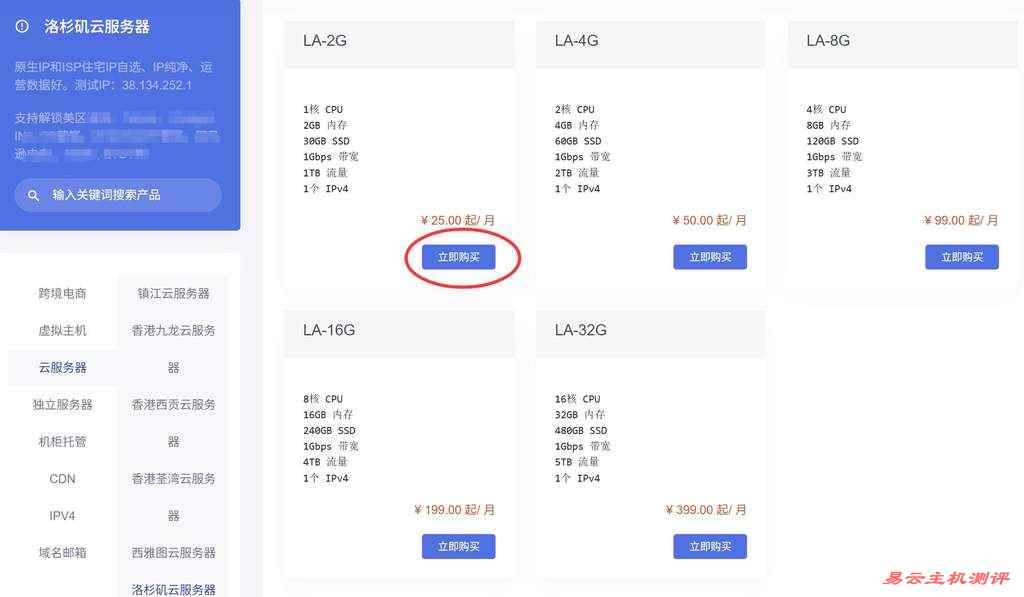The image size is (1024, 597).
Task: Purchase the LA-4G plan
Action: (x=710, y=257)
